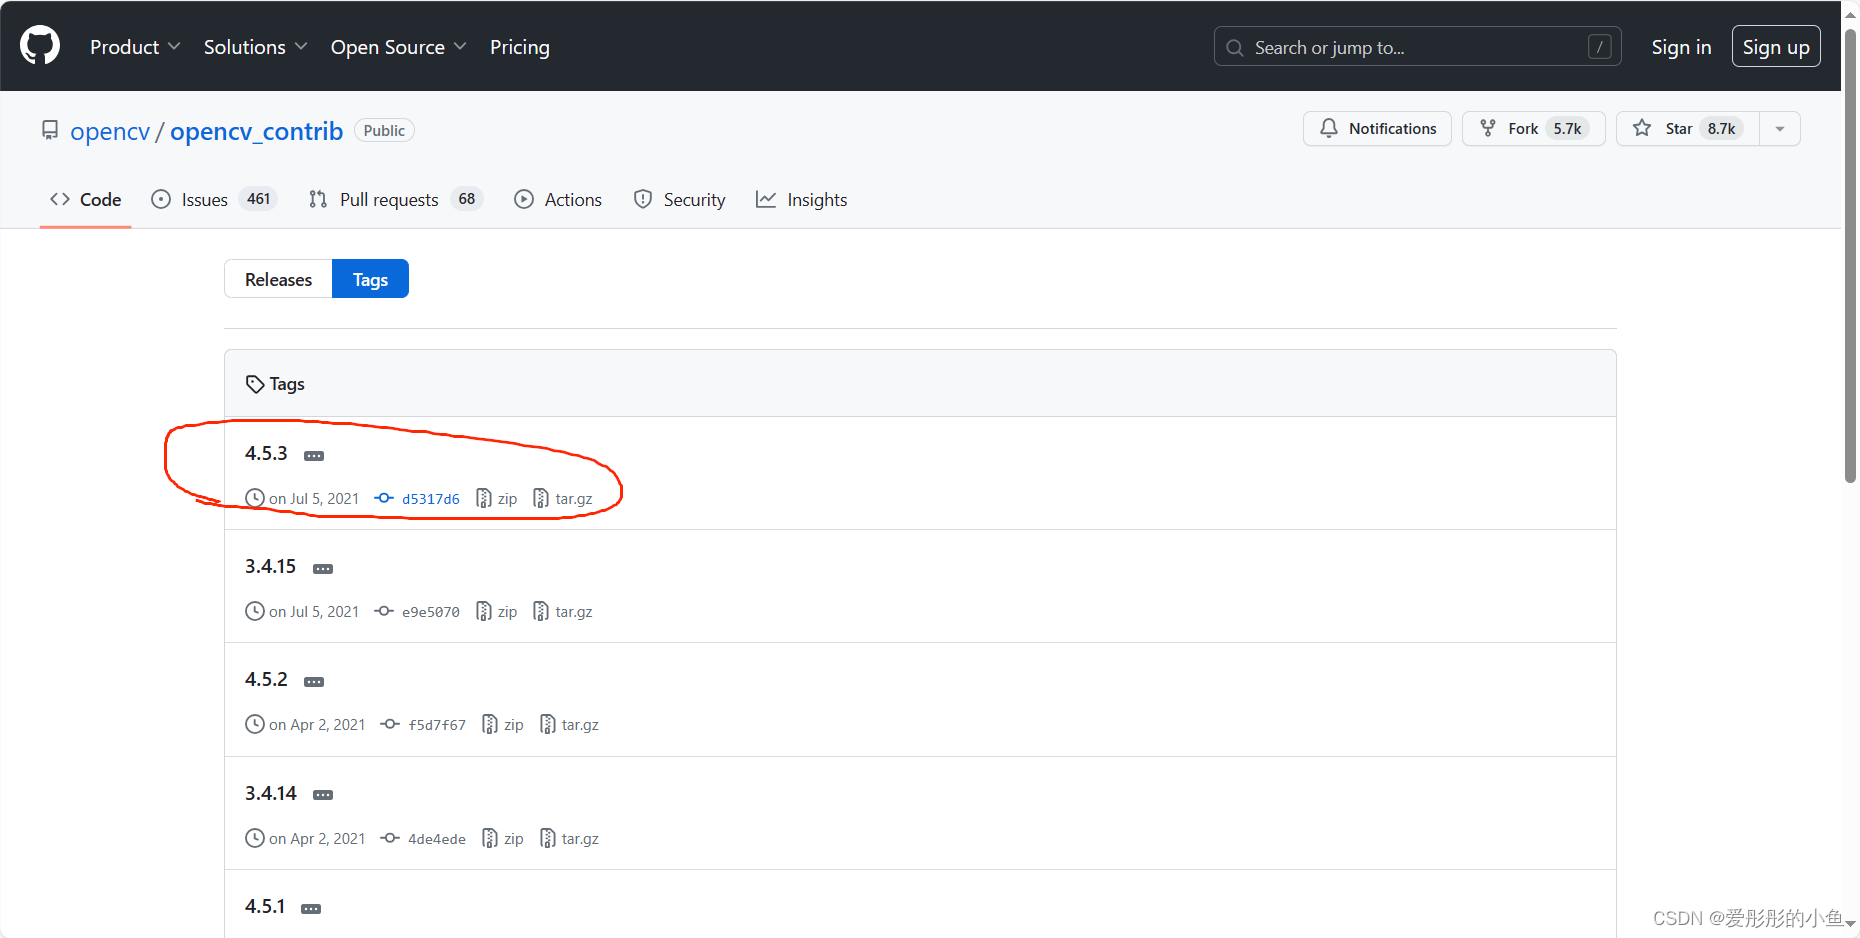Click the Sign up button
The width and height of the screenshot is (1860, 938).
click(x=1776, y=47)
